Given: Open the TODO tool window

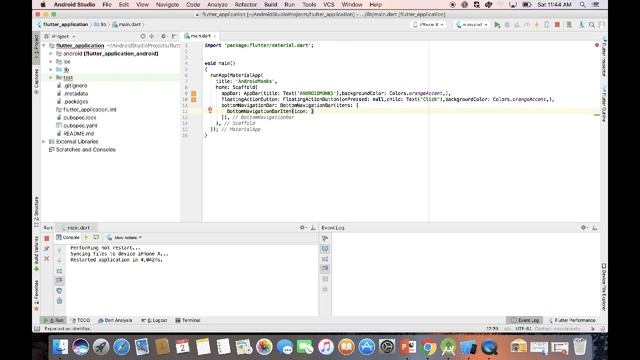Looking at the screenshot, I should (x=81, y=320).
